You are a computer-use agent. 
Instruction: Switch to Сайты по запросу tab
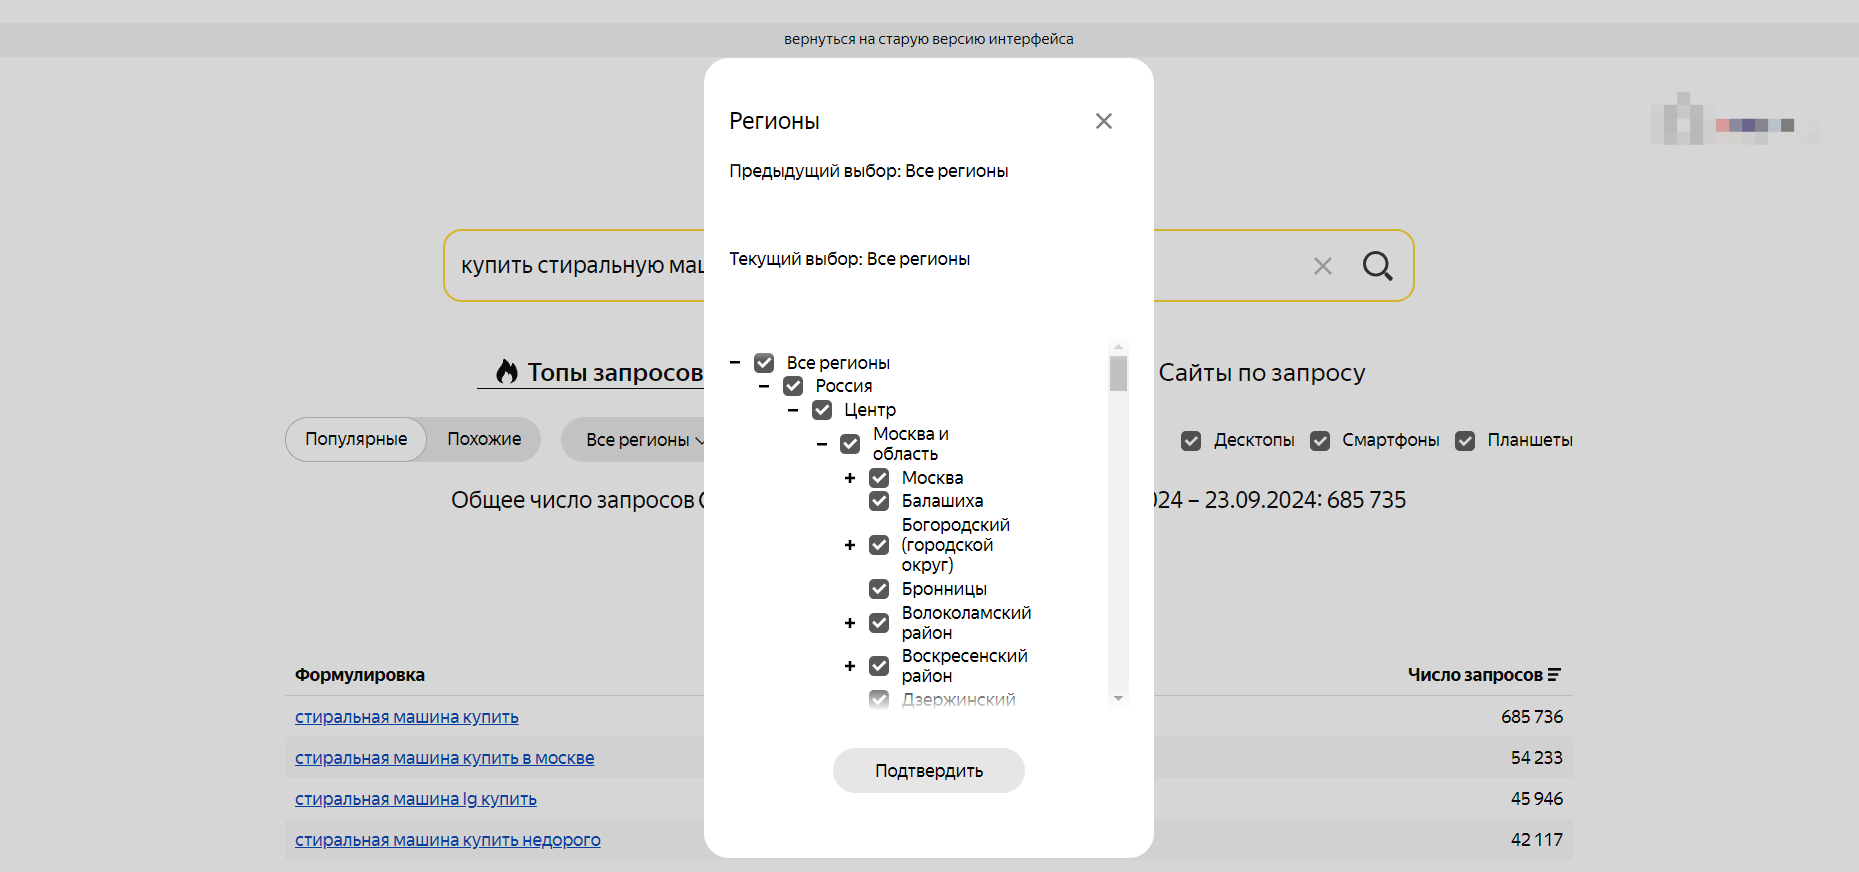[x=1261, y=373]
